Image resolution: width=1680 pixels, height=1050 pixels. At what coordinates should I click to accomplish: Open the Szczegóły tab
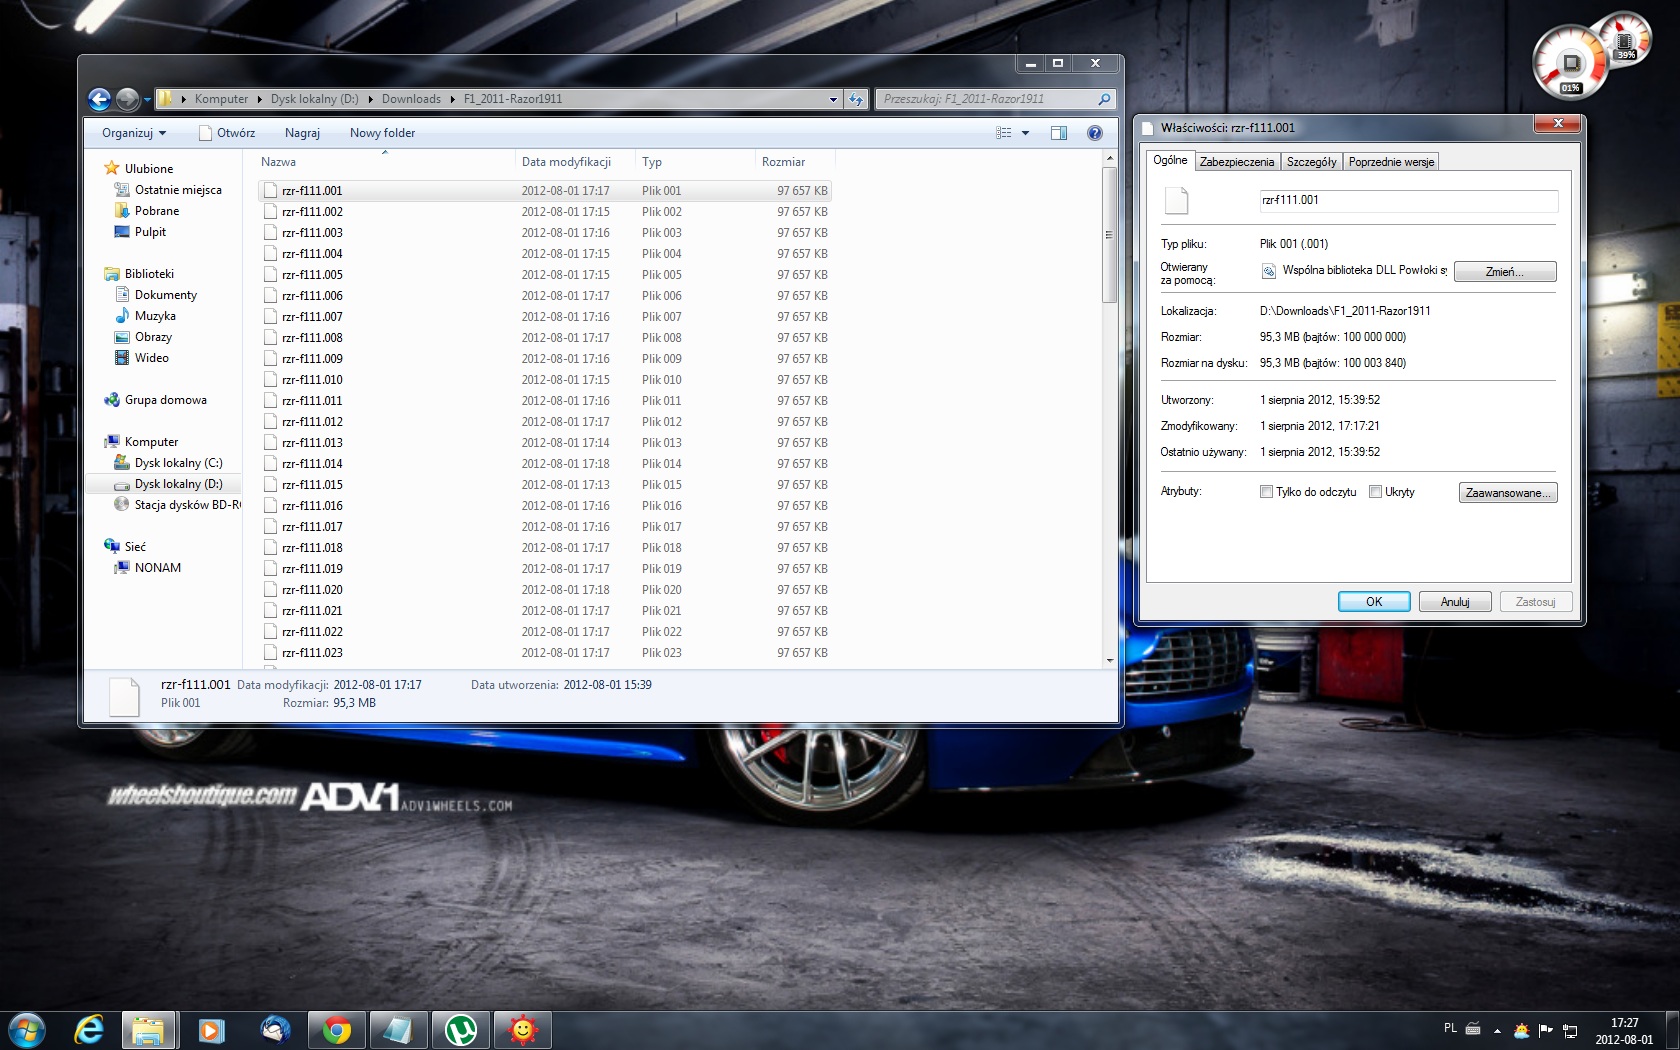point(1311,162)
